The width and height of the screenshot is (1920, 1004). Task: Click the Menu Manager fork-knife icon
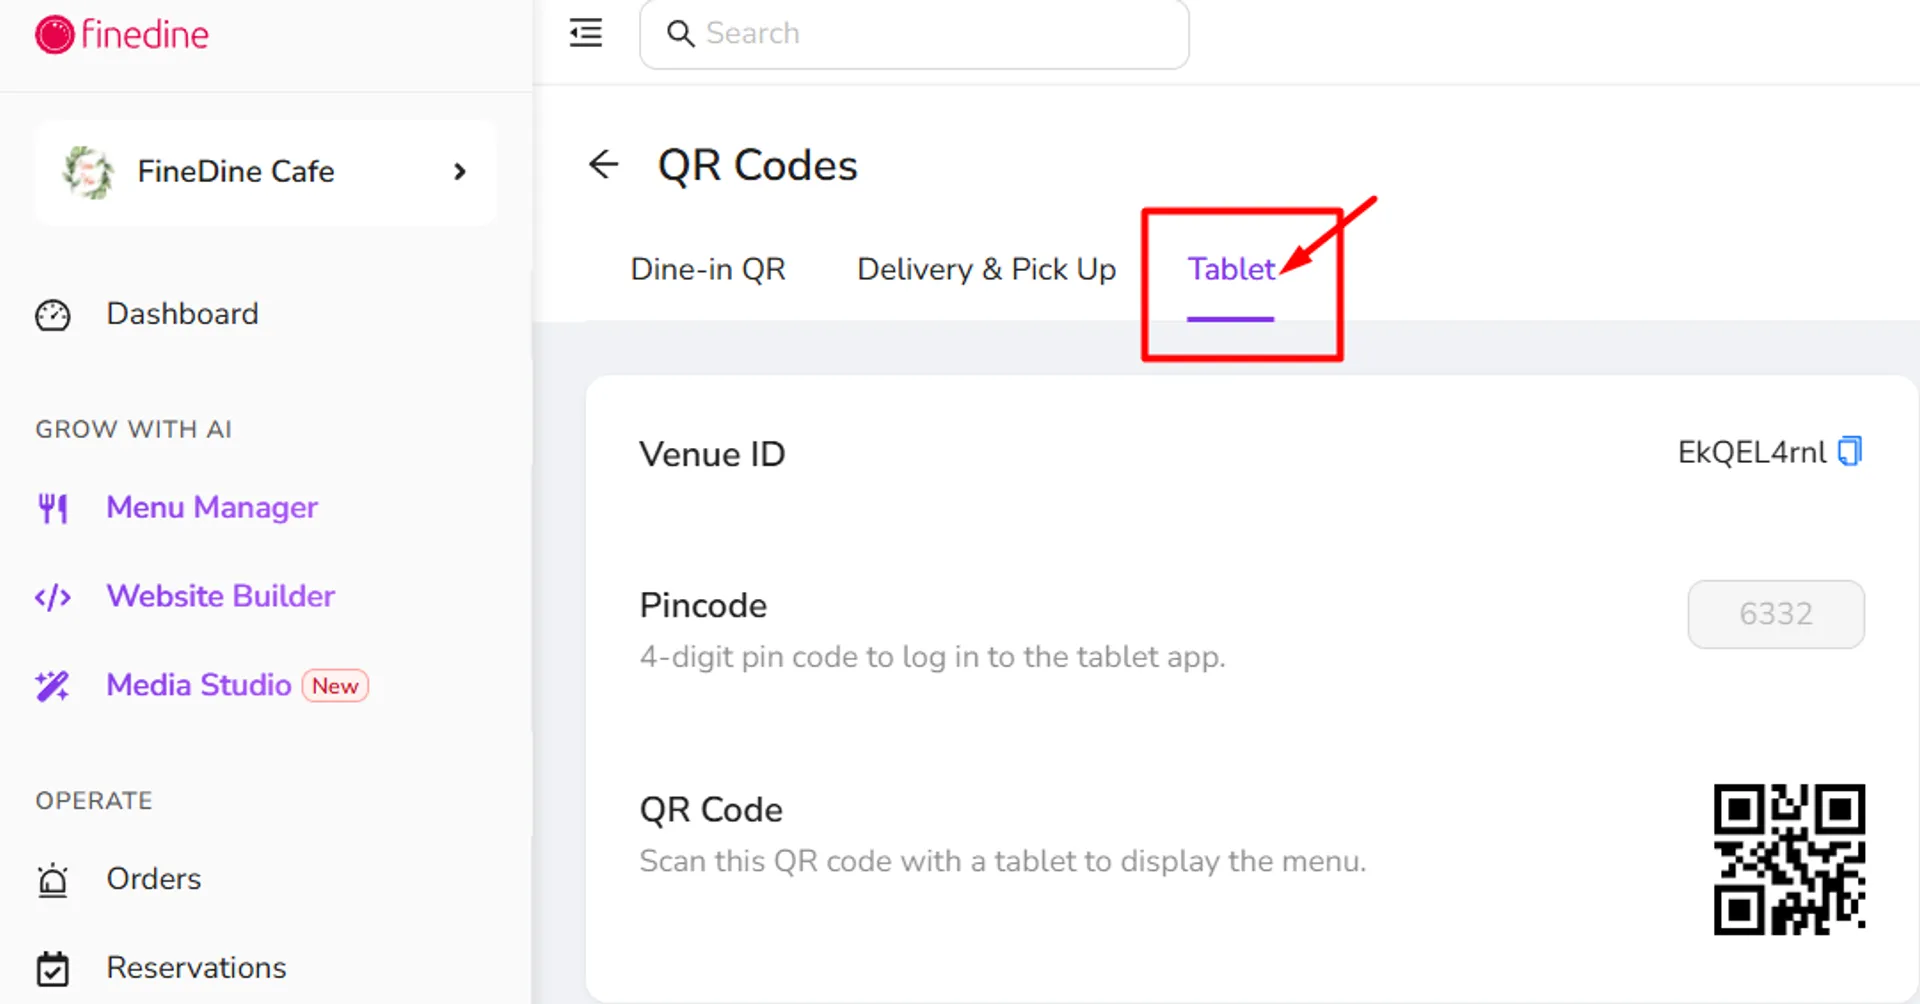[x=53, y=508]
